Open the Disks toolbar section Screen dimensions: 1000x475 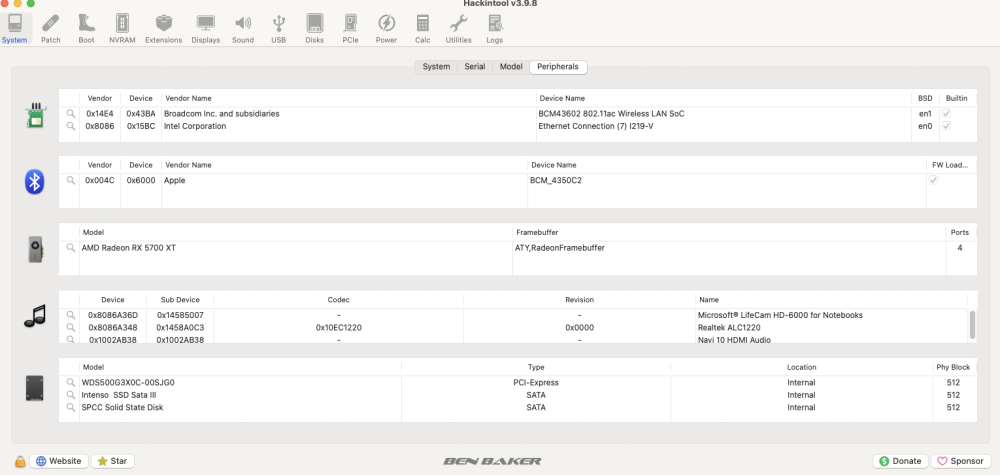(314, 29)
